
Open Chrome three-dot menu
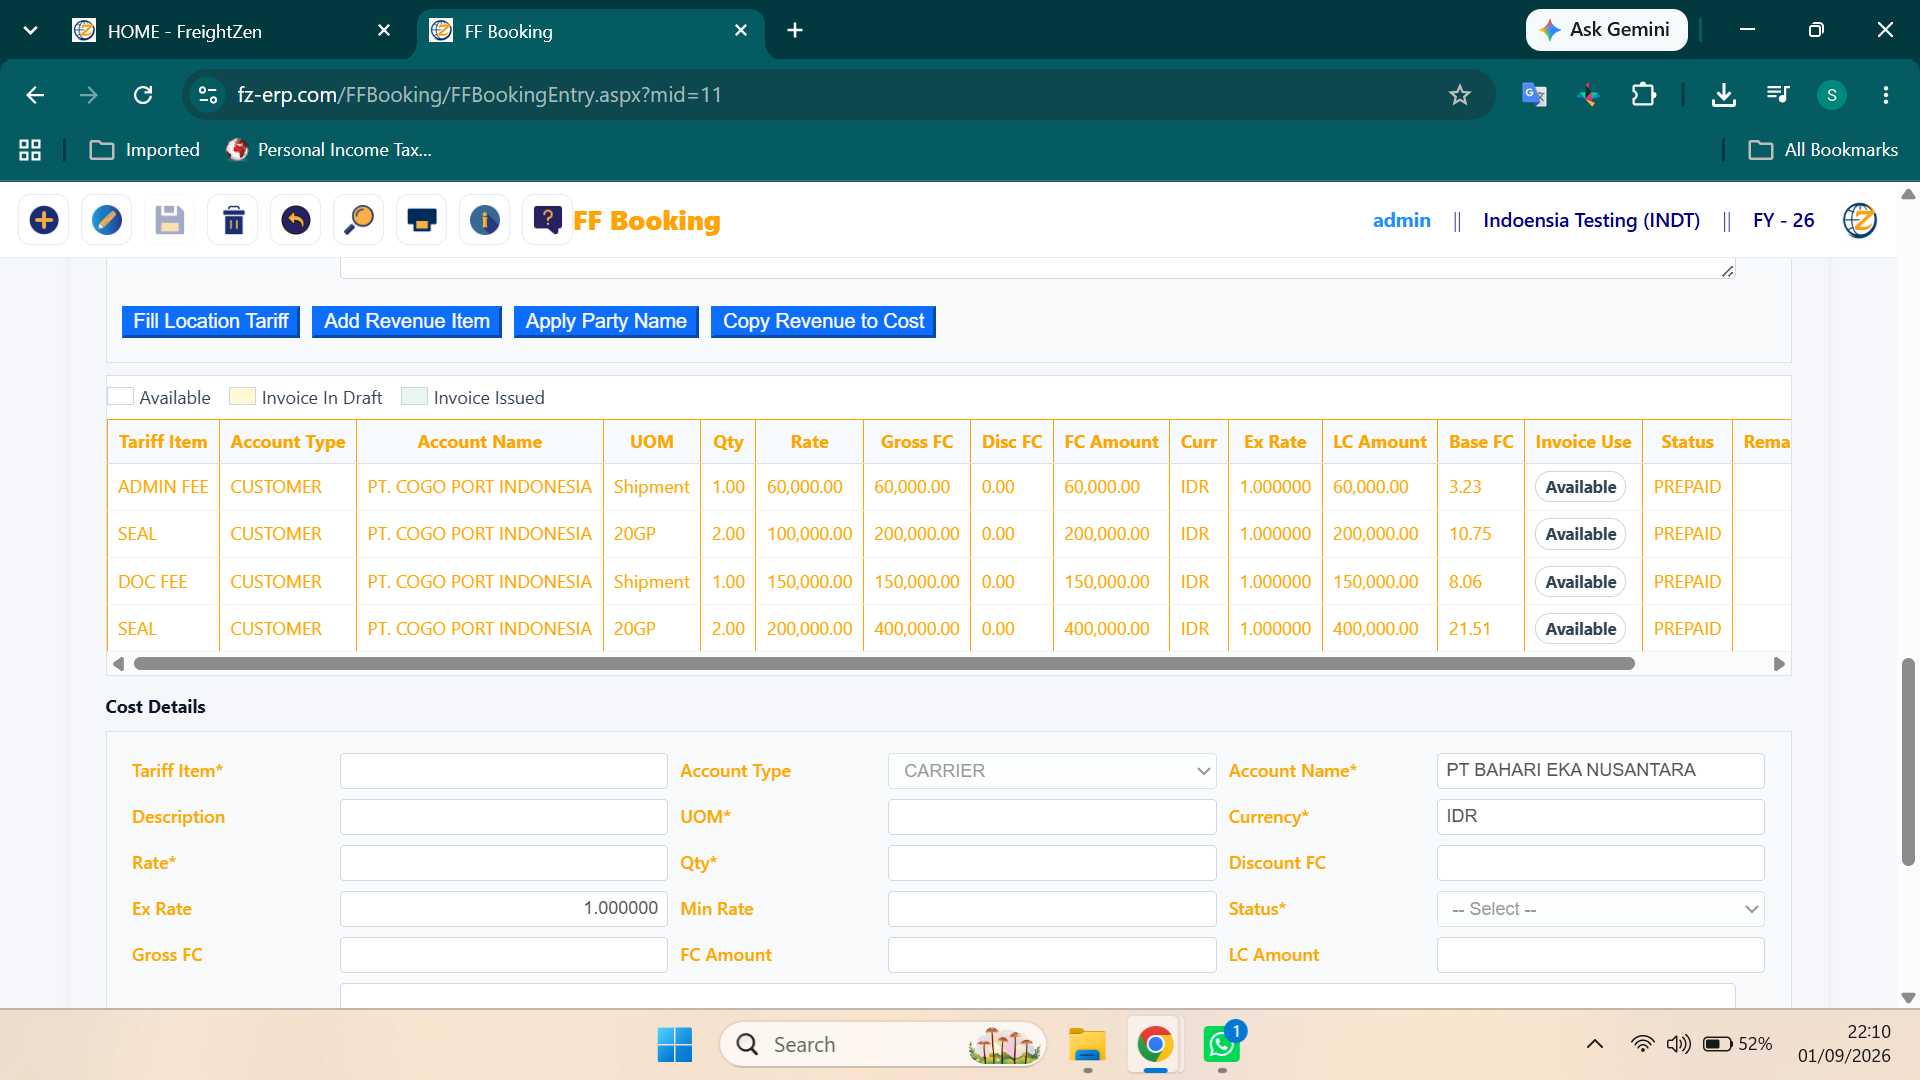1886,95
